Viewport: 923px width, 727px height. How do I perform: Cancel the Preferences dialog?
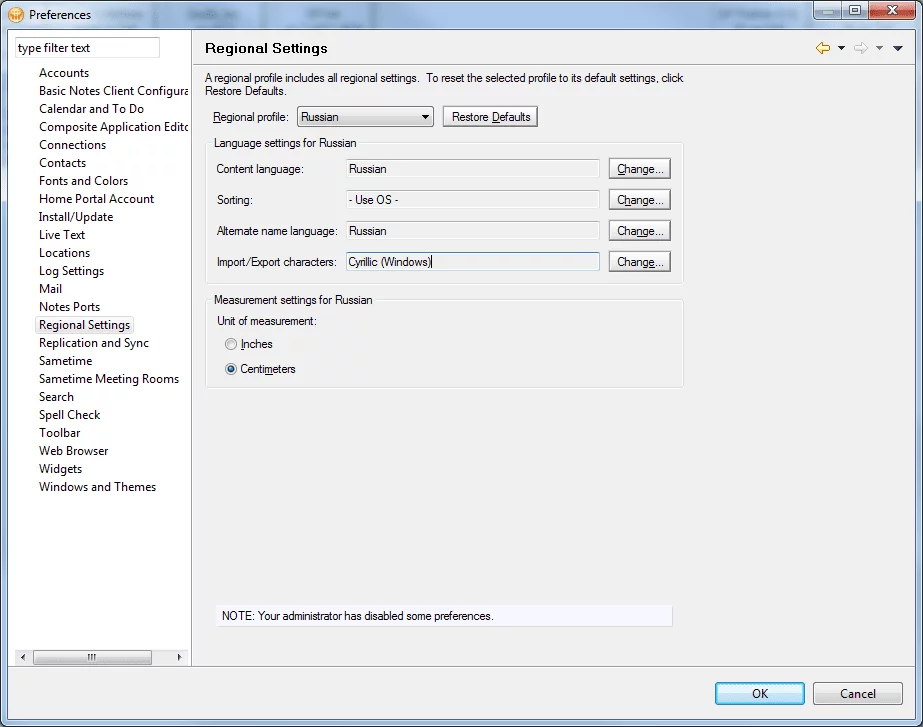(857, 693)
